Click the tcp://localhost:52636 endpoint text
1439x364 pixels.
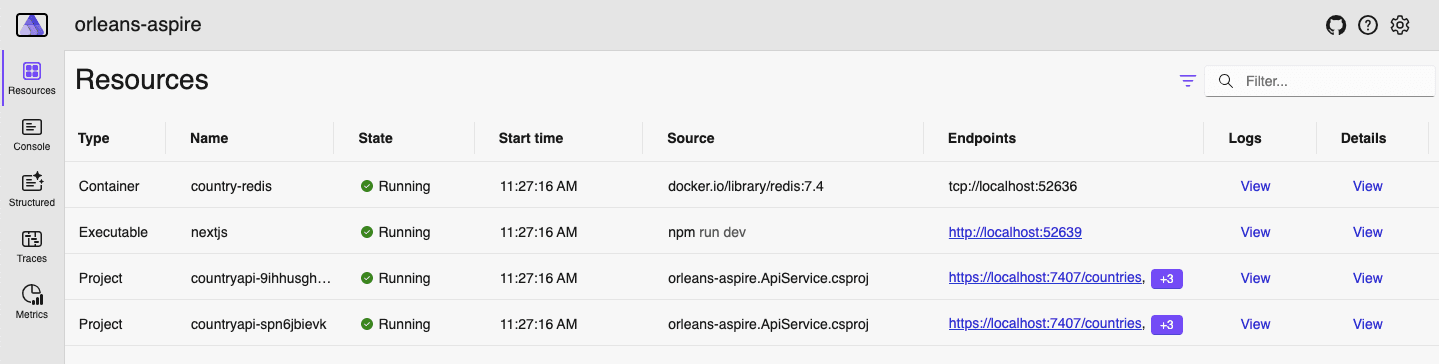tap(1013, 186)
